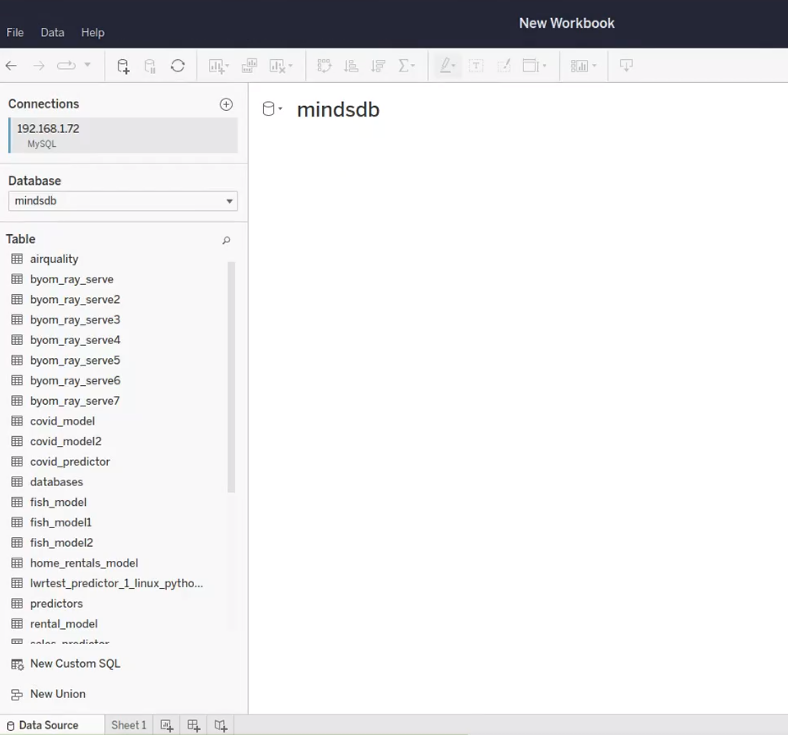788x735 pixels.
Task: Click the forward arrow in toolbar
Action: pos(39,65)
